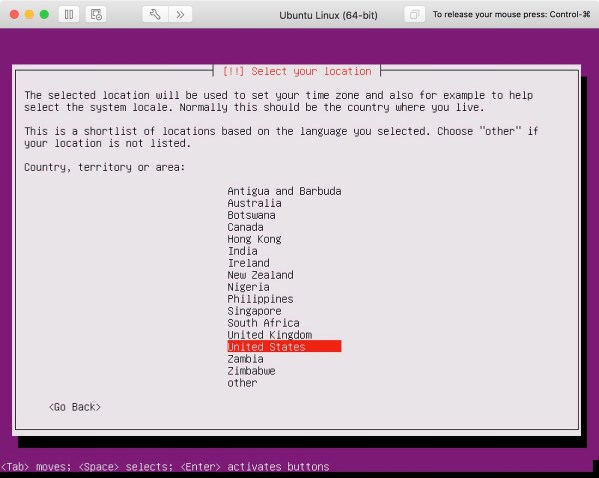The image size is (599, 478).
Task: Choose Zambia from list
Action: (245, 359)
